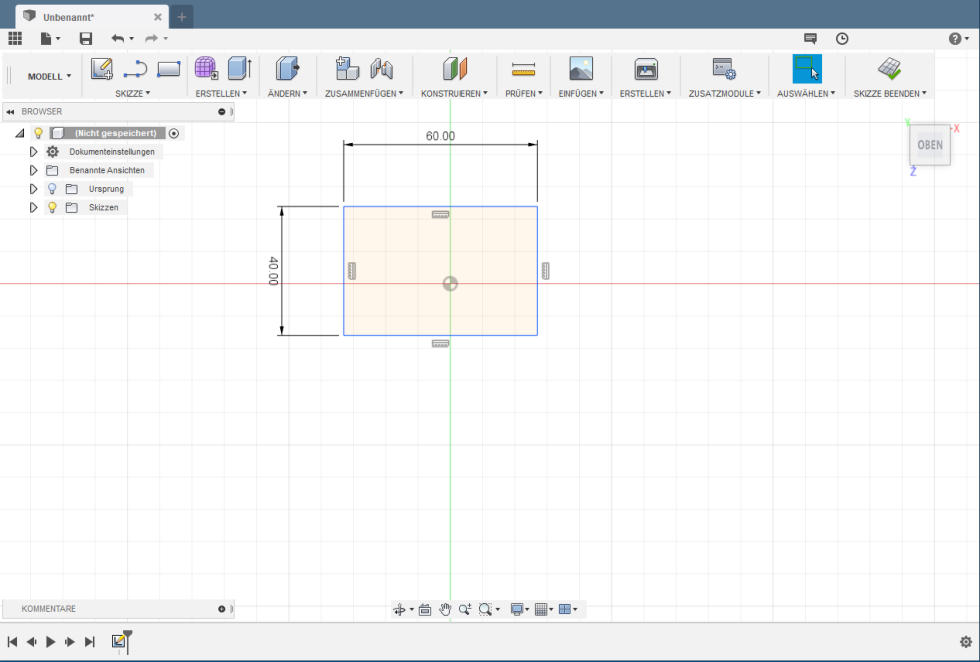Open the PRÜFEN menu
This screenshot has width=980, height=662.
click(524, 93)
